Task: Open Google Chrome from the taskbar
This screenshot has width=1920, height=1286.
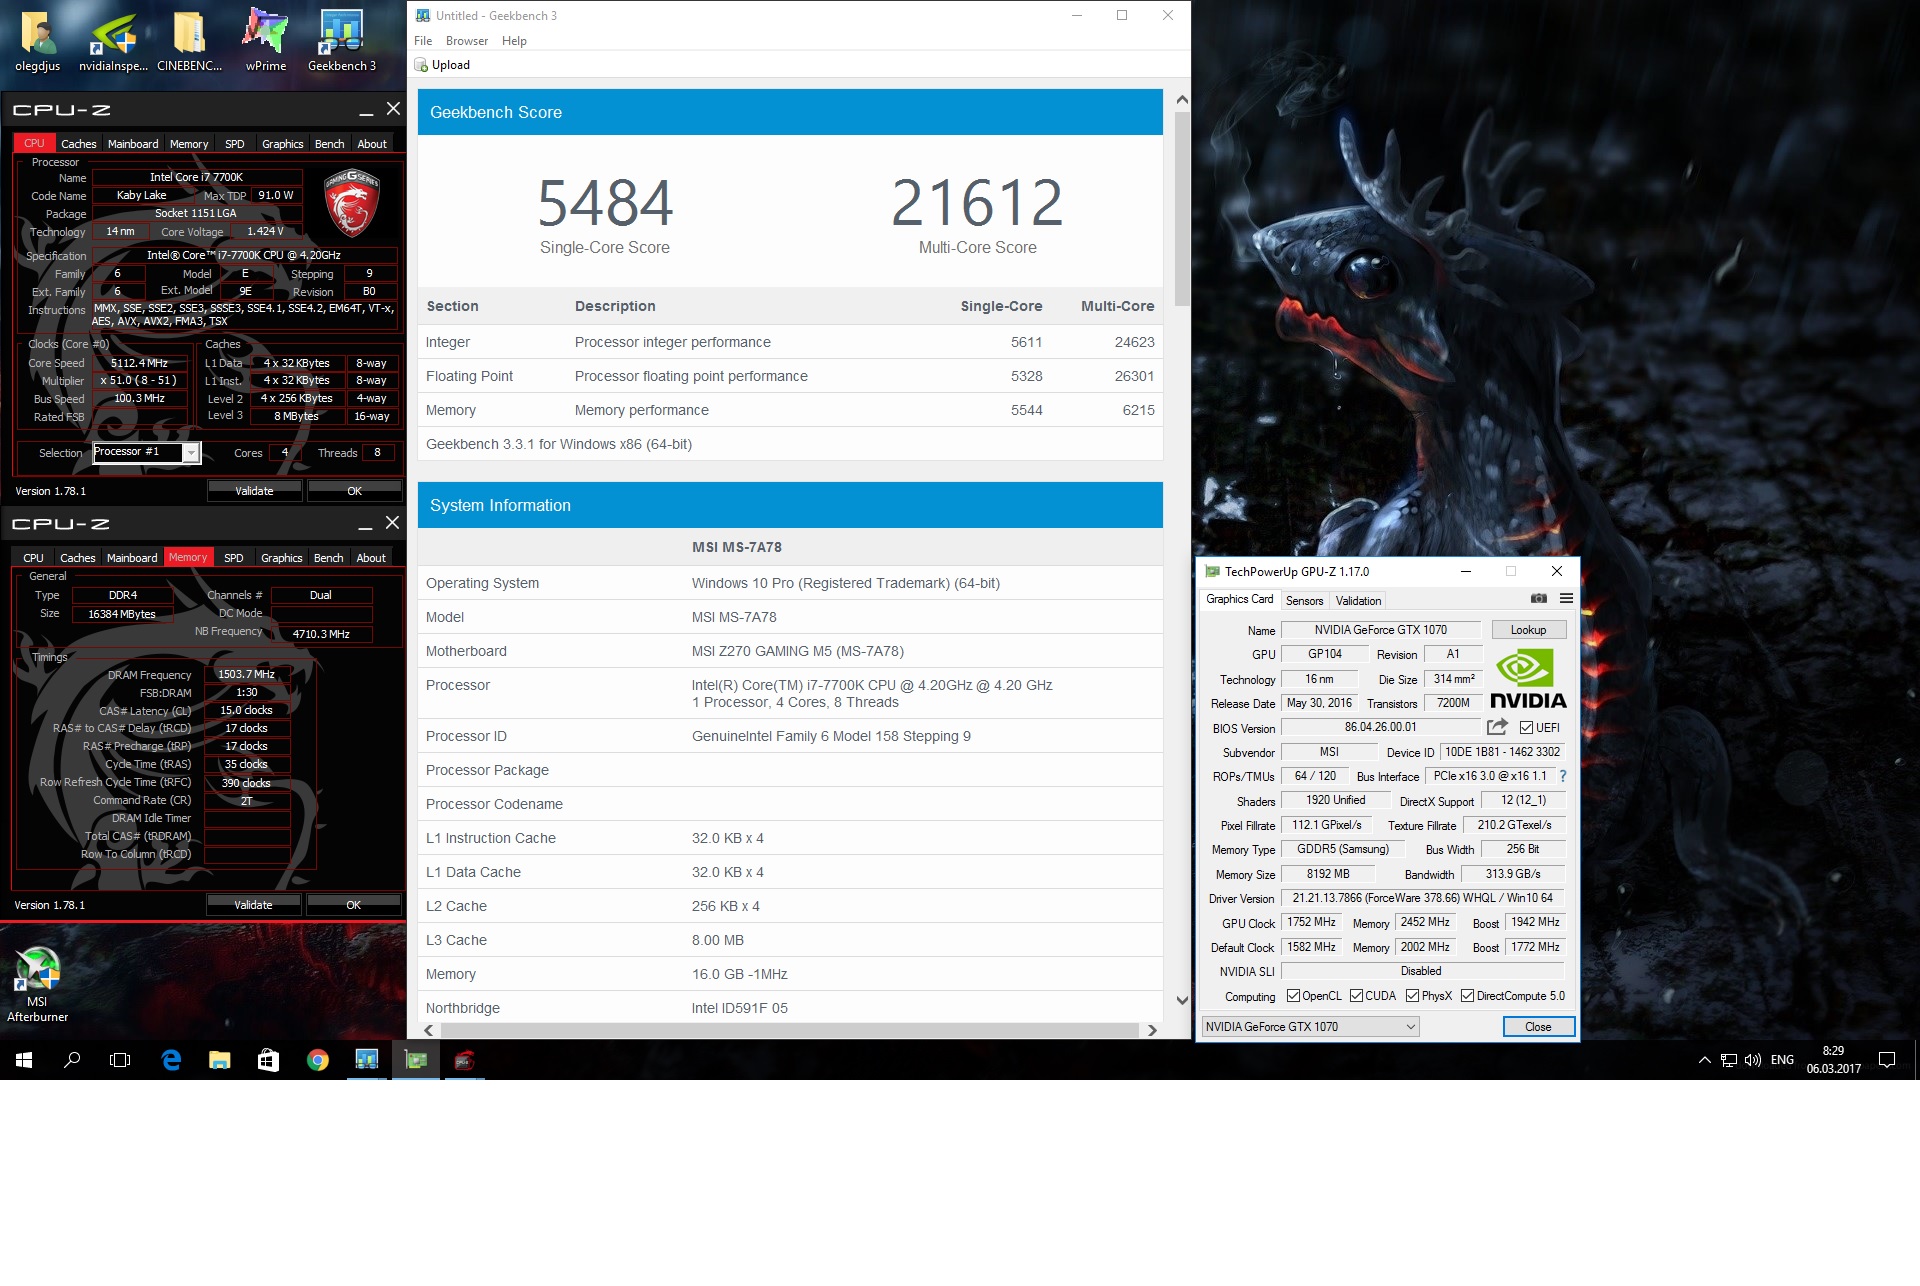Action: pyautogui.click(x=318, y=1060)
